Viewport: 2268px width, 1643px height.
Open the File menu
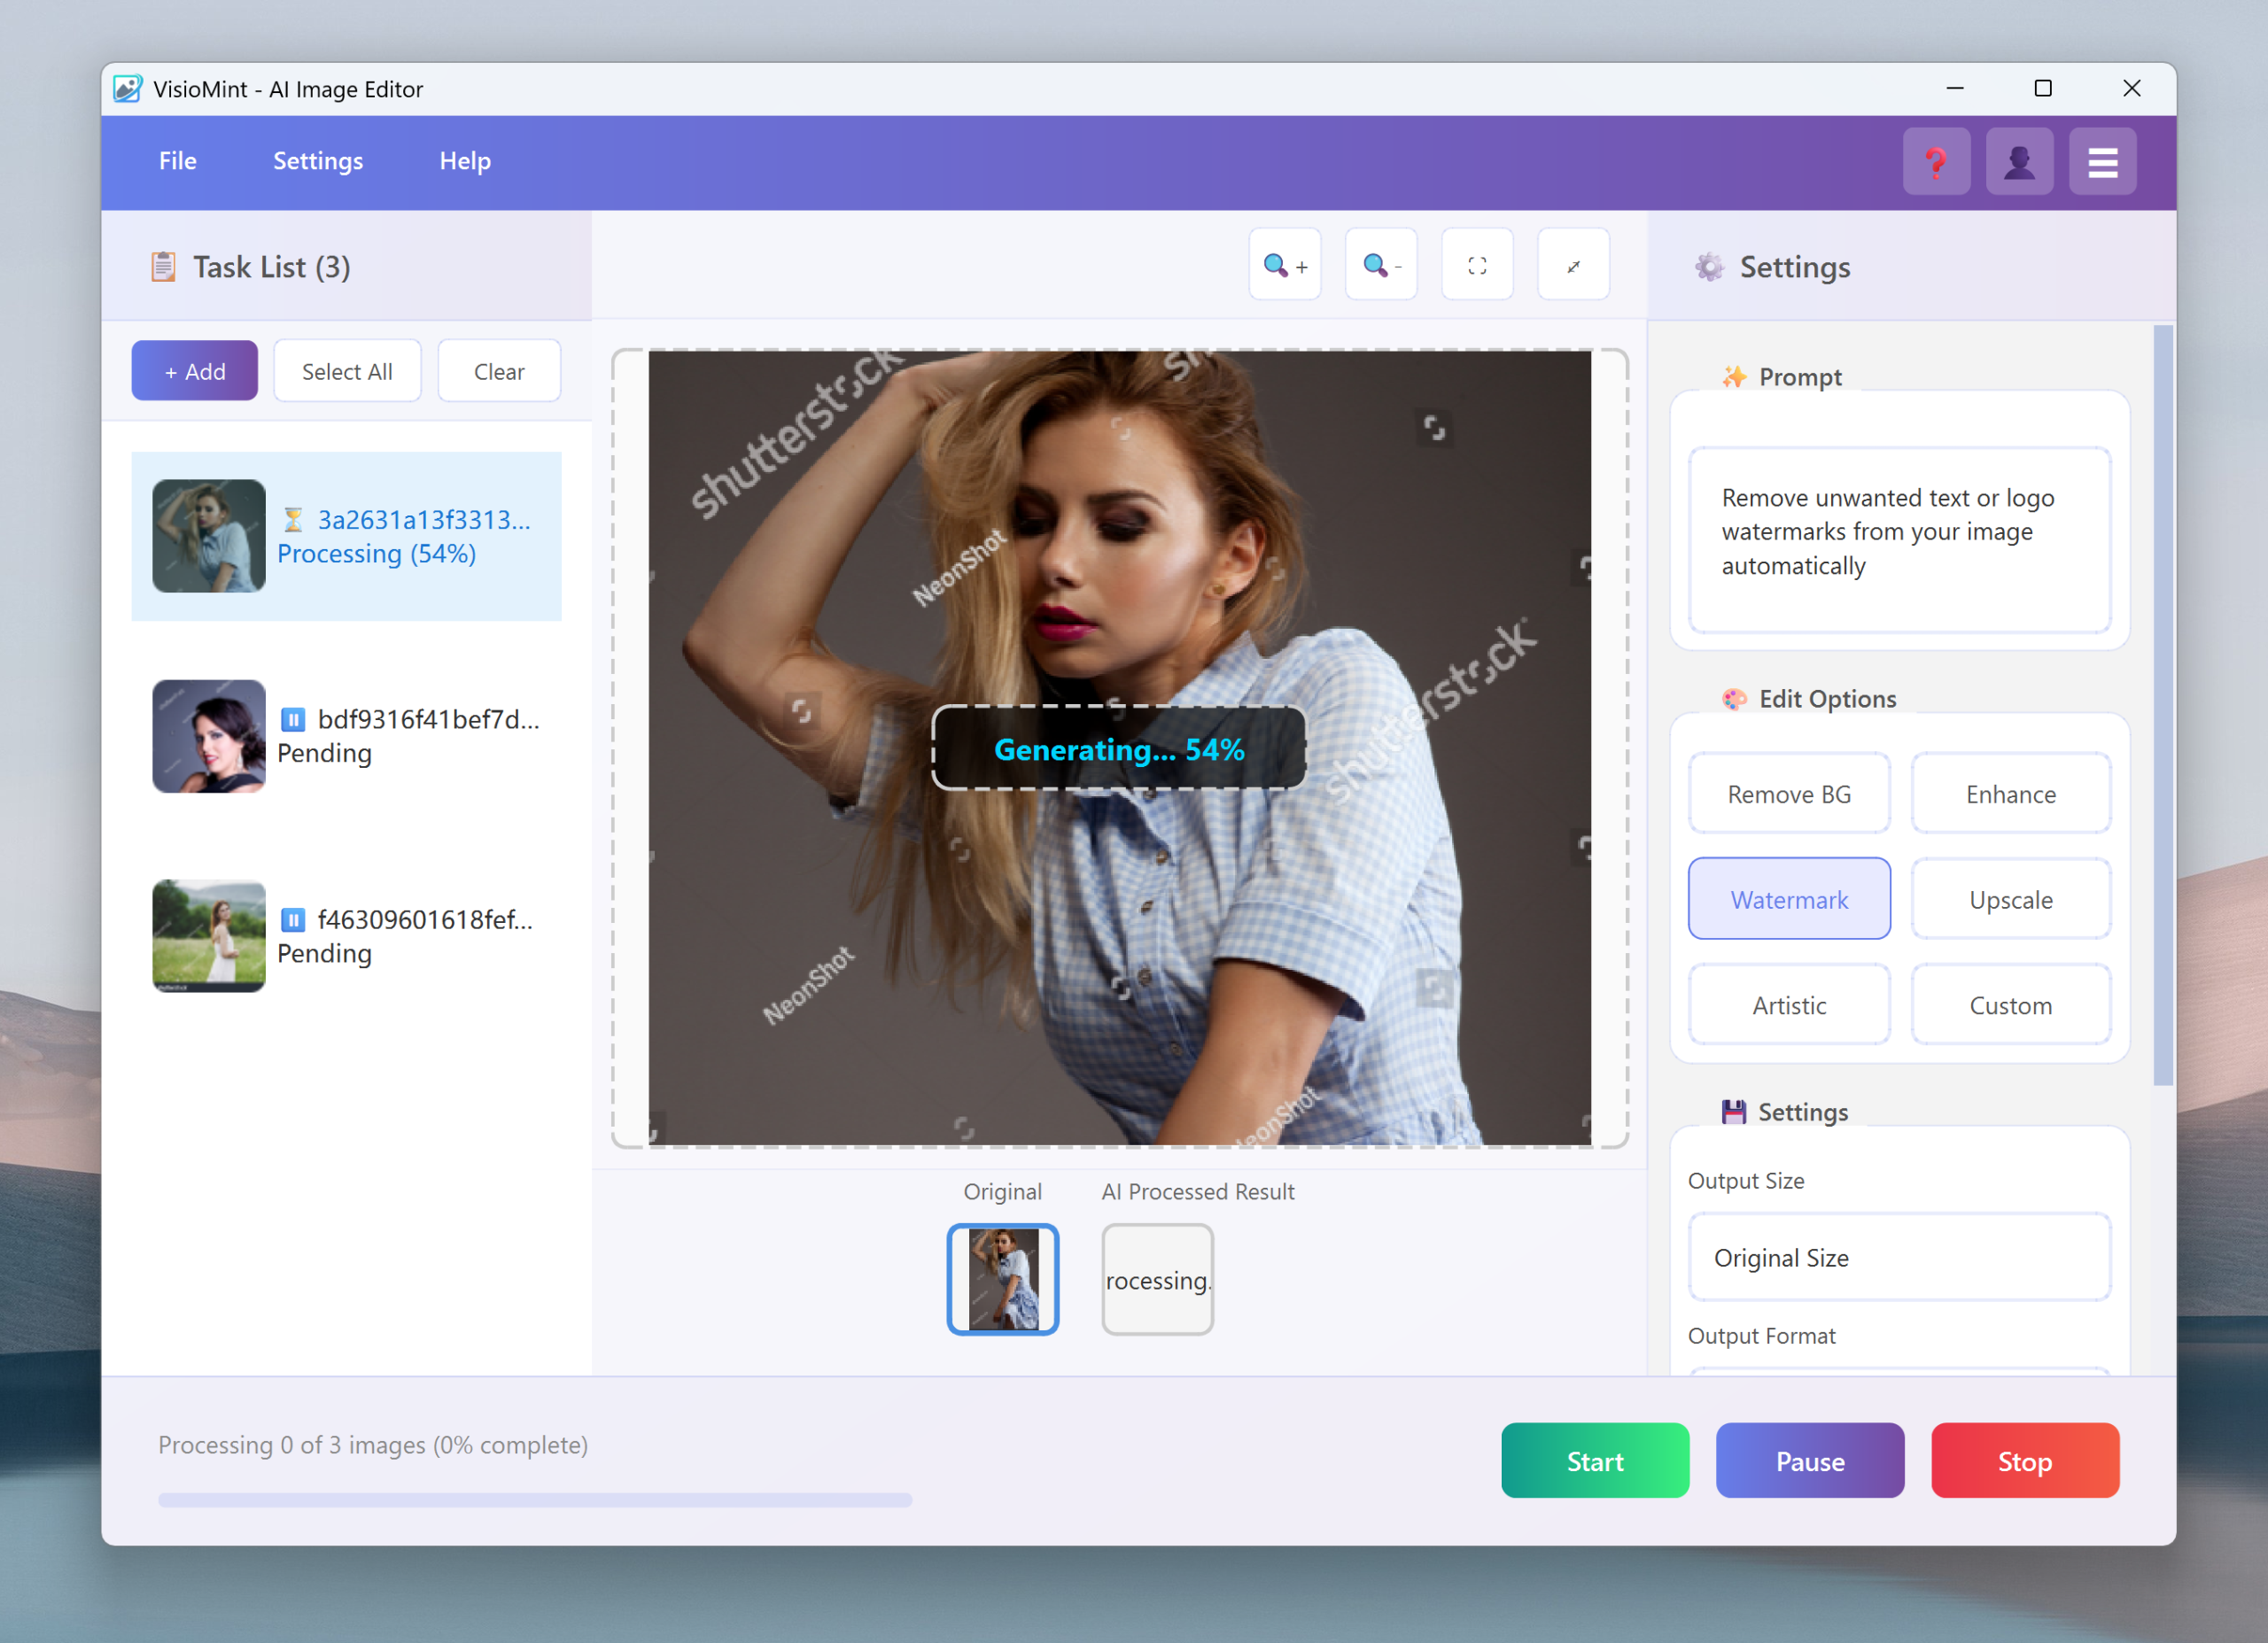tap(177, 161)
